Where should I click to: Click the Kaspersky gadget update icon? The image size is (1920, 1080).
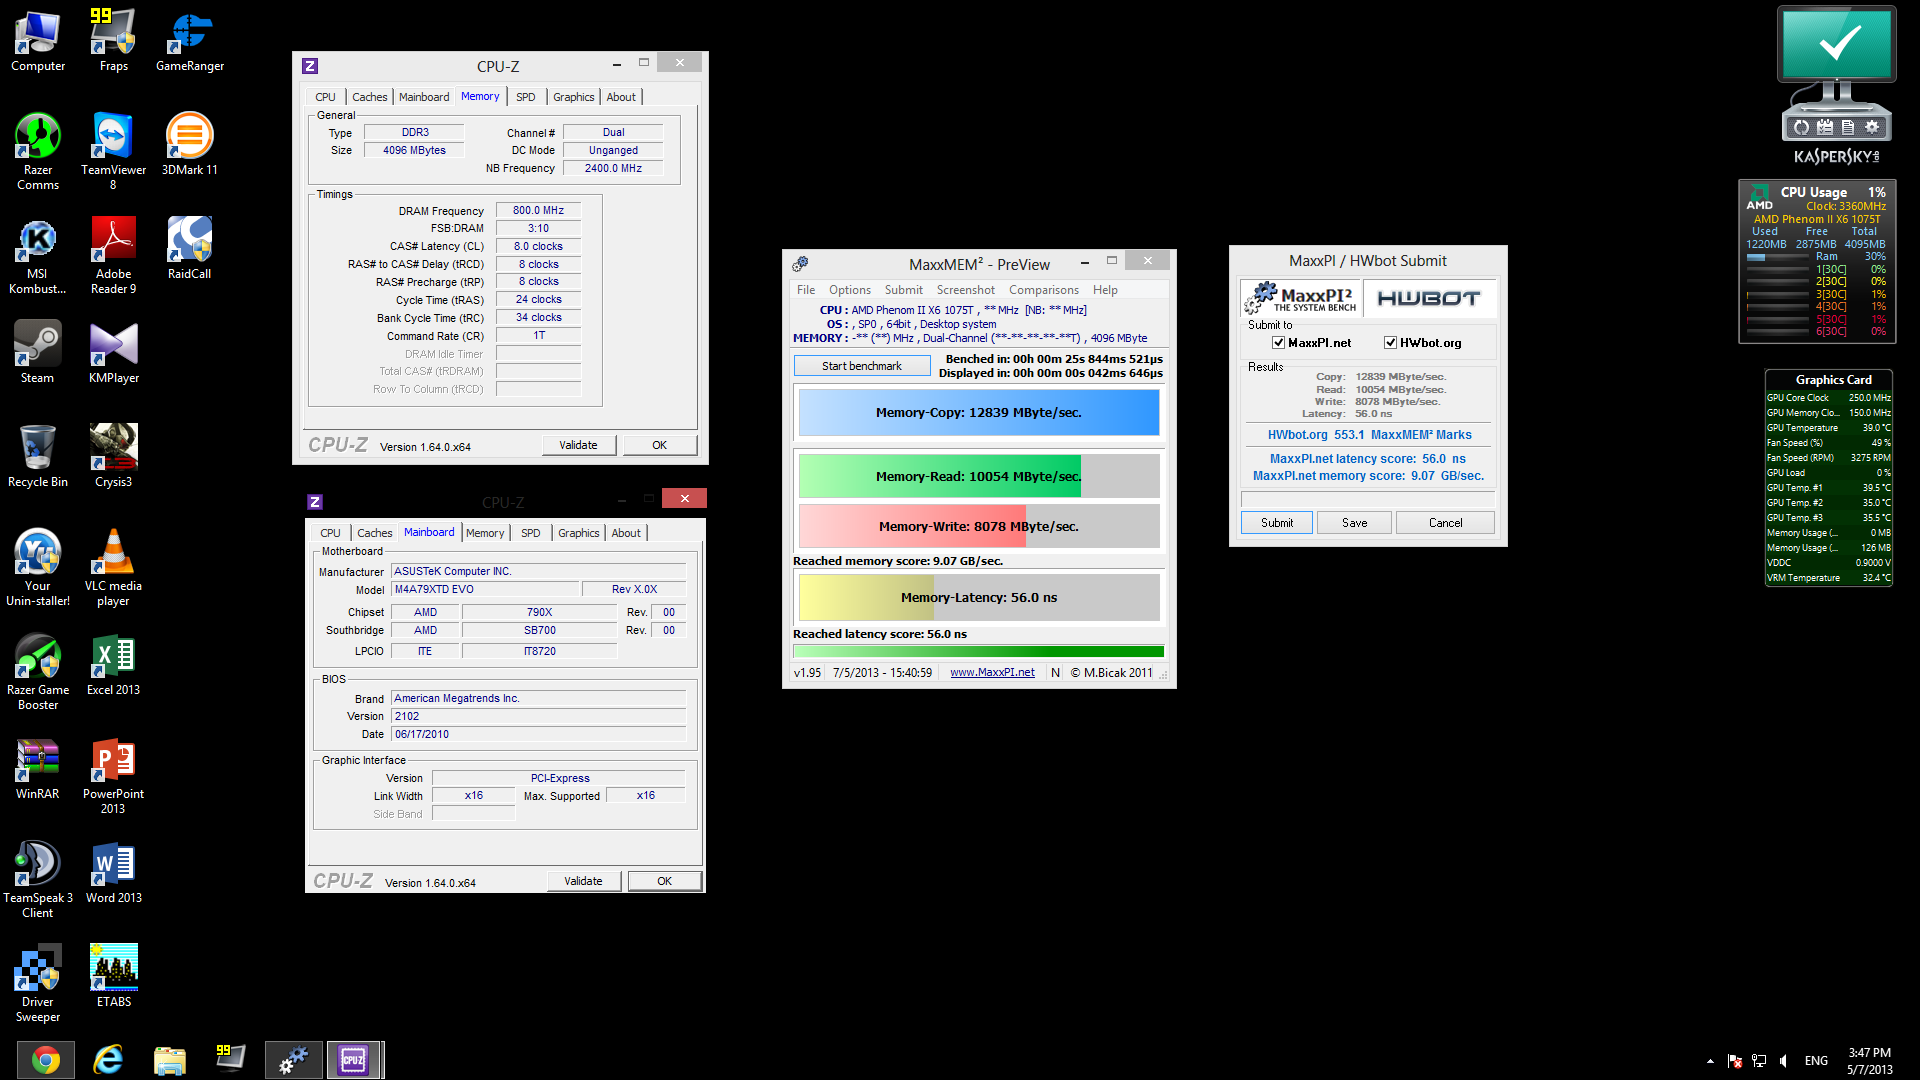1801,127
